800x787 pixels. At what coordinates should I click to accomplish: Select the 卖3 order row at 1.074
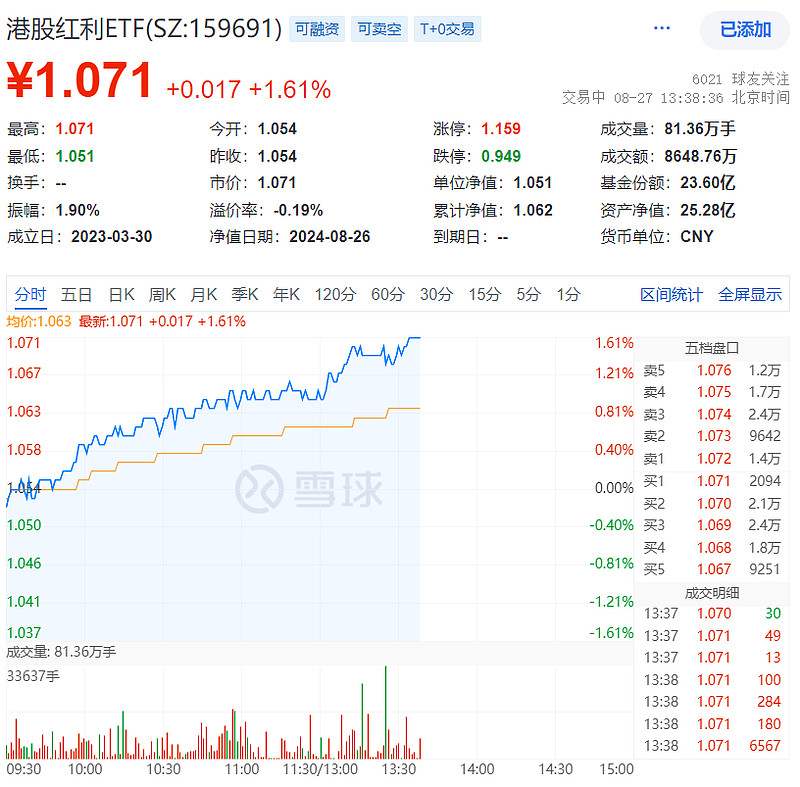pyautogui.click(x=712, y=414)
